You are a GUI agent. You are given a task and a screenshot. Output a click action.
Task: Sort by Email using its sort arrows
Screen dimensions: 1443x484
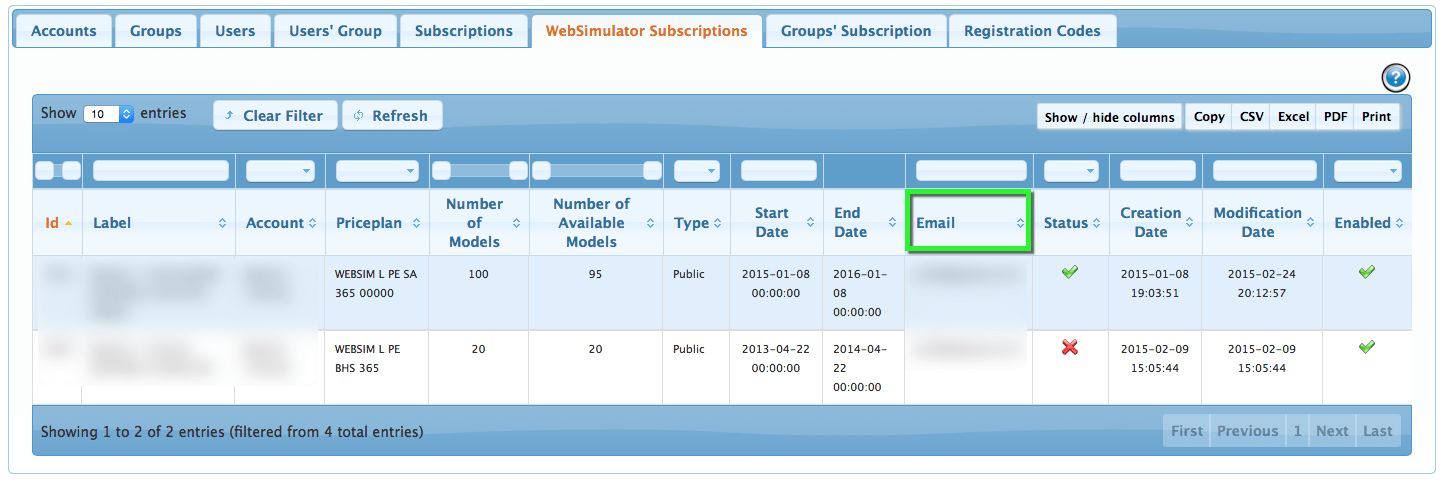click(1020, 223)
